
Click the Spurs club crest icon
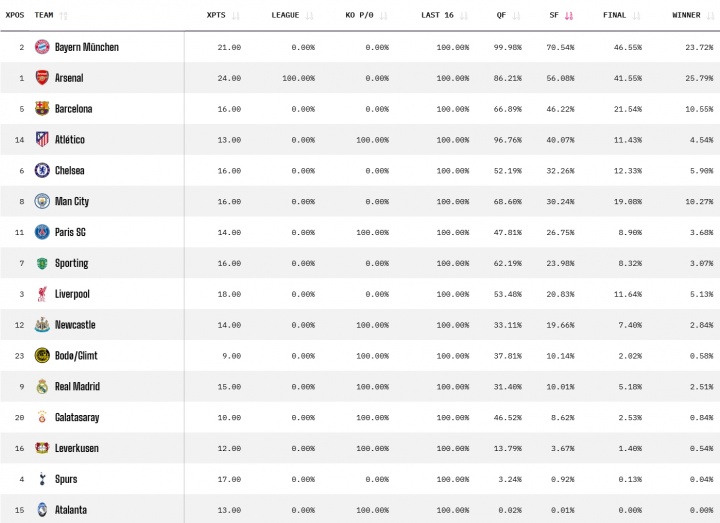point(42,479)
